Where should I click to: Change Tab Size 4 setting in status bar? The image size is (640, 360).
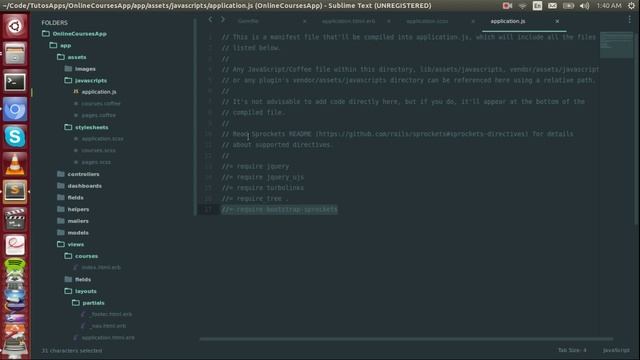click(x=572, y=350)
